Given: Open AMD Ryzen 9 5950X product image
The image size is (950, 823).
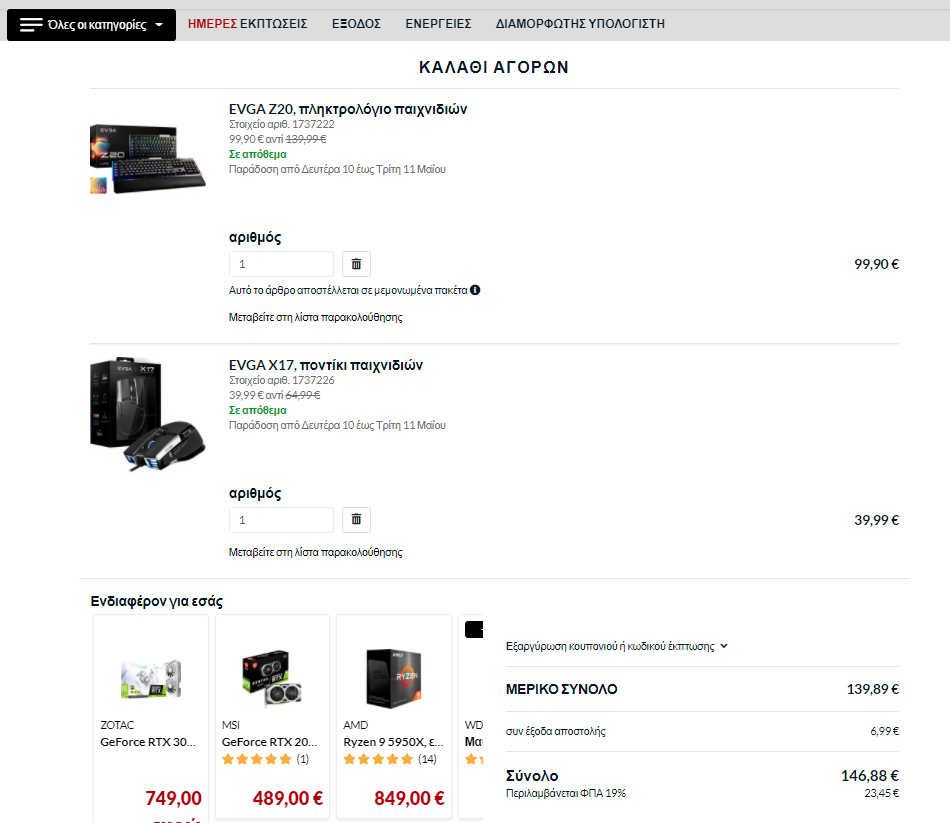Looking at the screenshot, I should click(x=394, y=679).
